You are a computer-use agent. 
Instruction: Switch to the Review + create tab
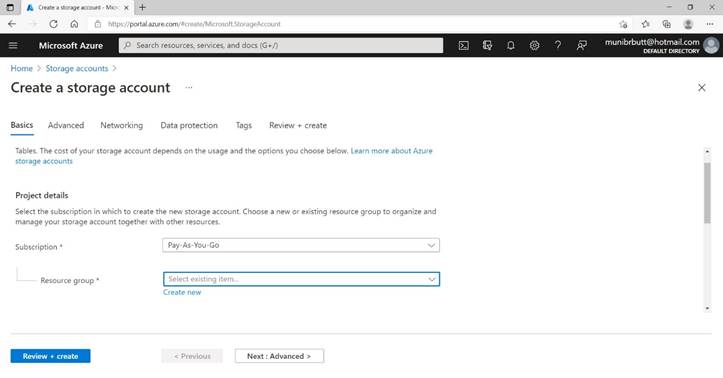(x=298, y=125)
